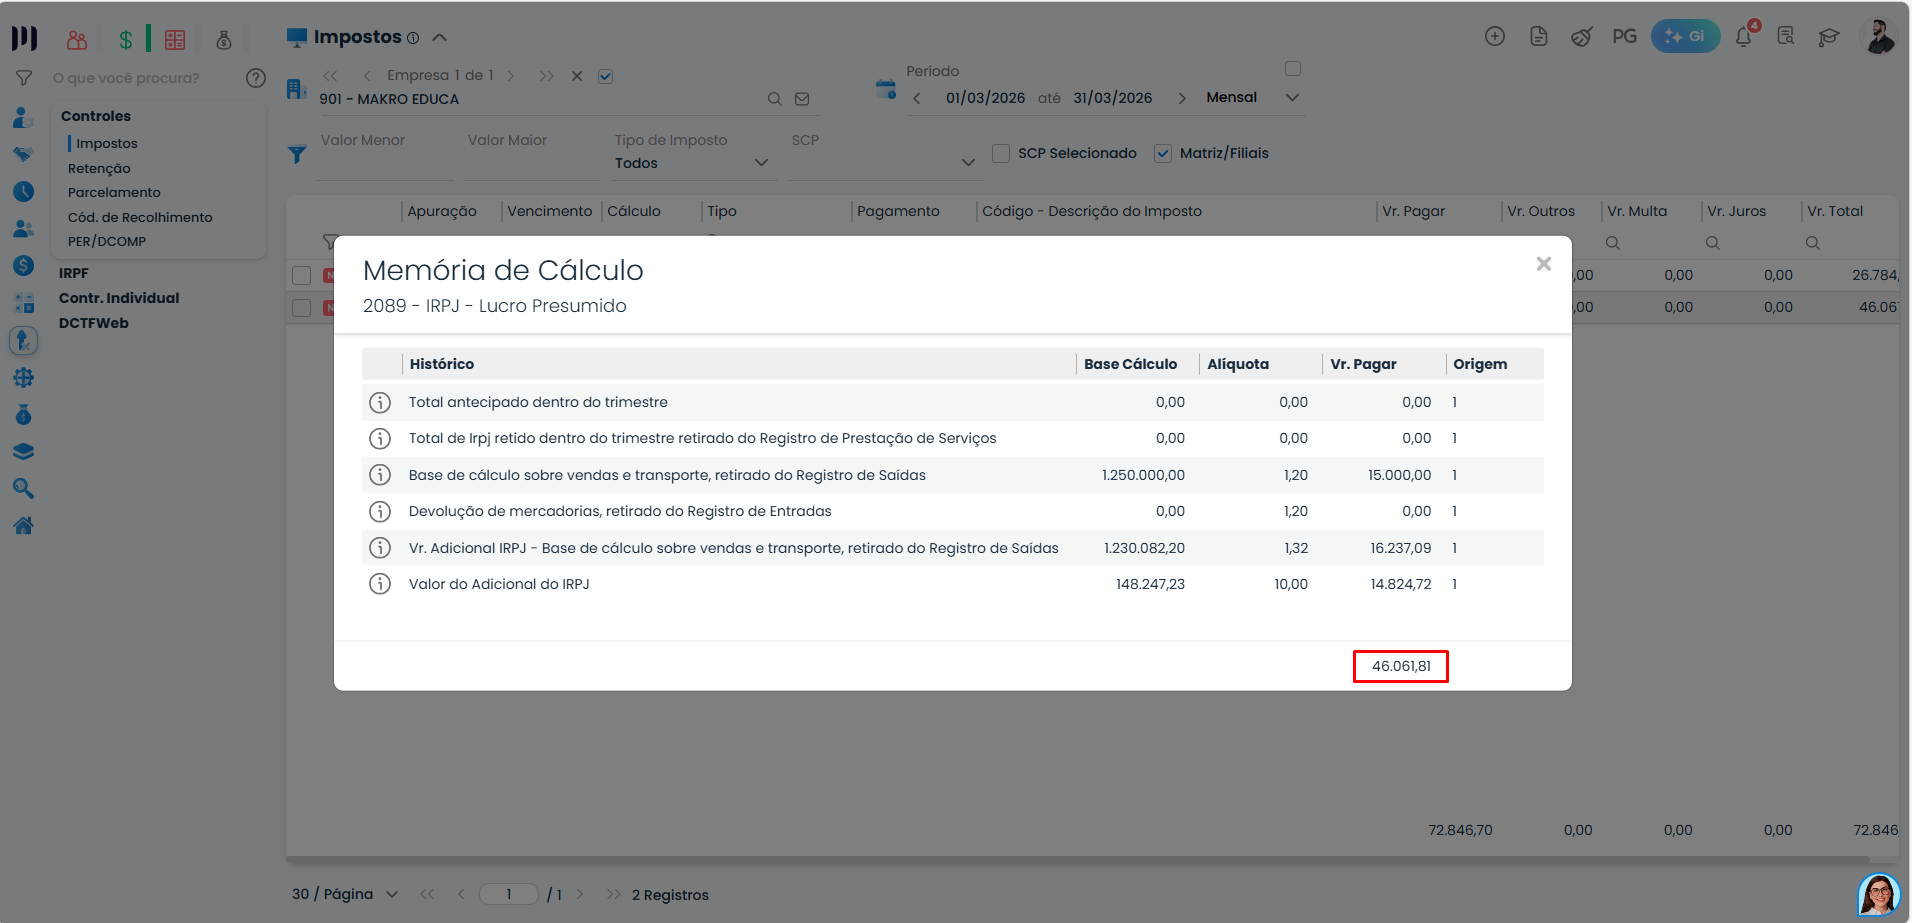Click the home icon in left sidebar
Screen dimensions: 1912x923
tap(24, 525)
